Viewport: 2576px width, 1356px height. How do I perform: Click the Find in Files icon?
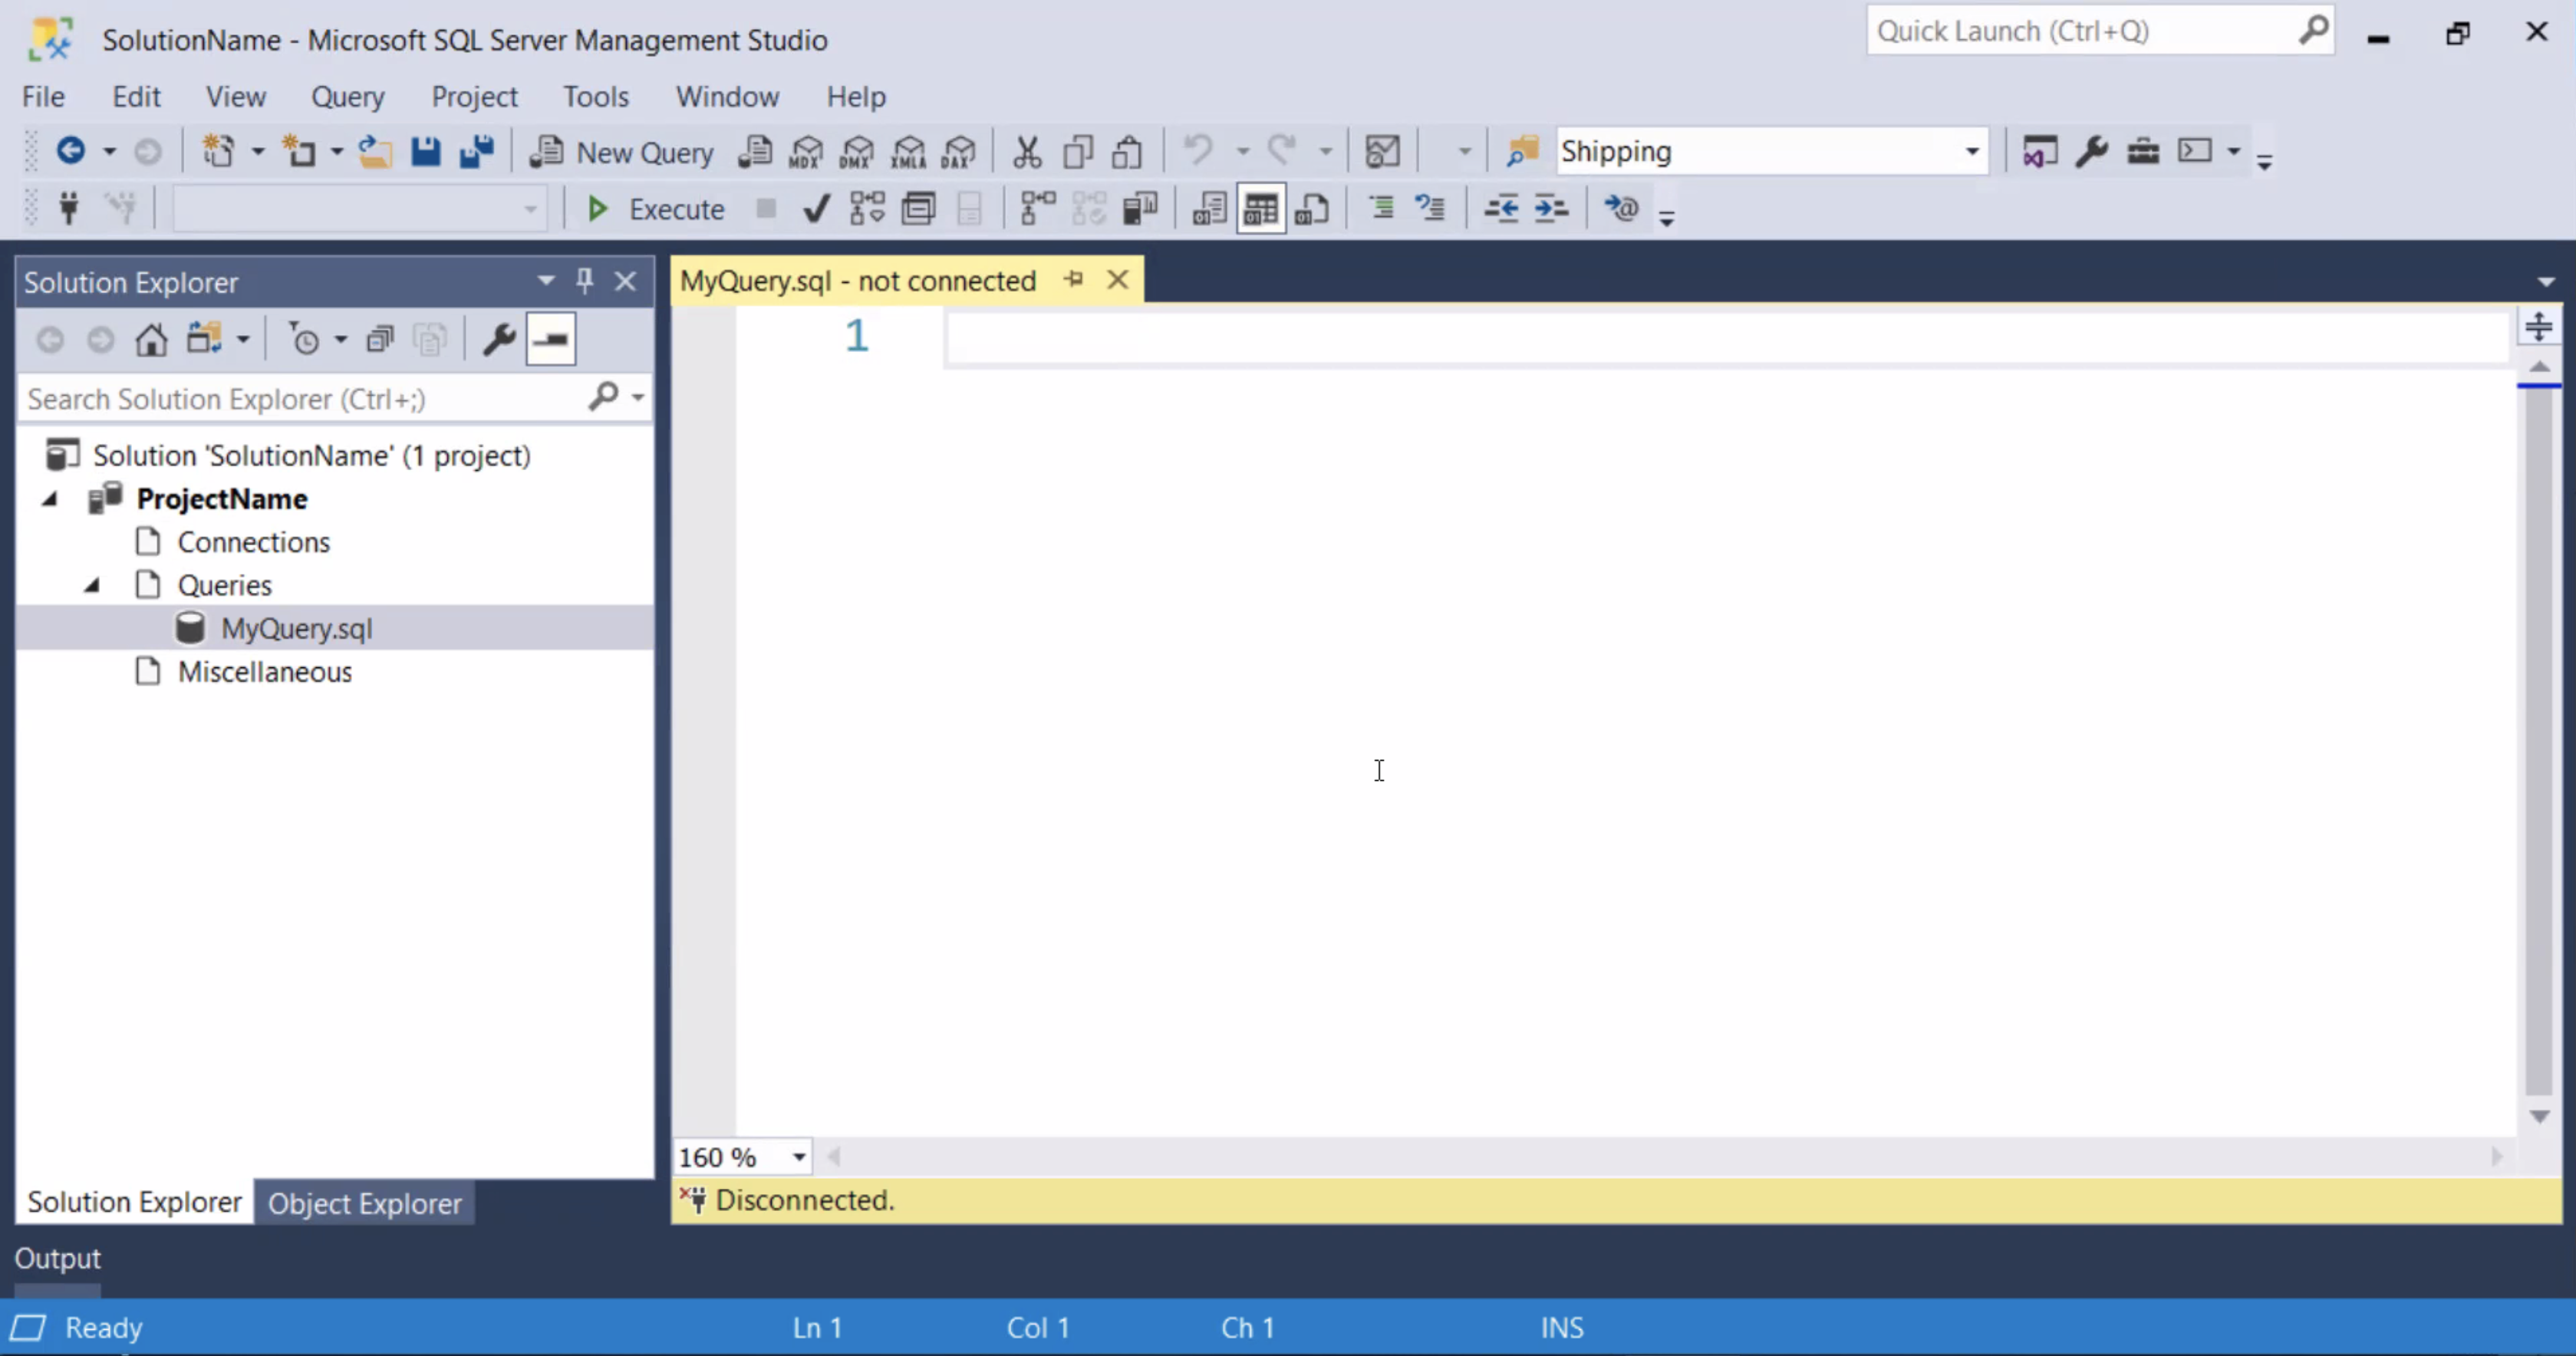click(x=1522, y=151)
